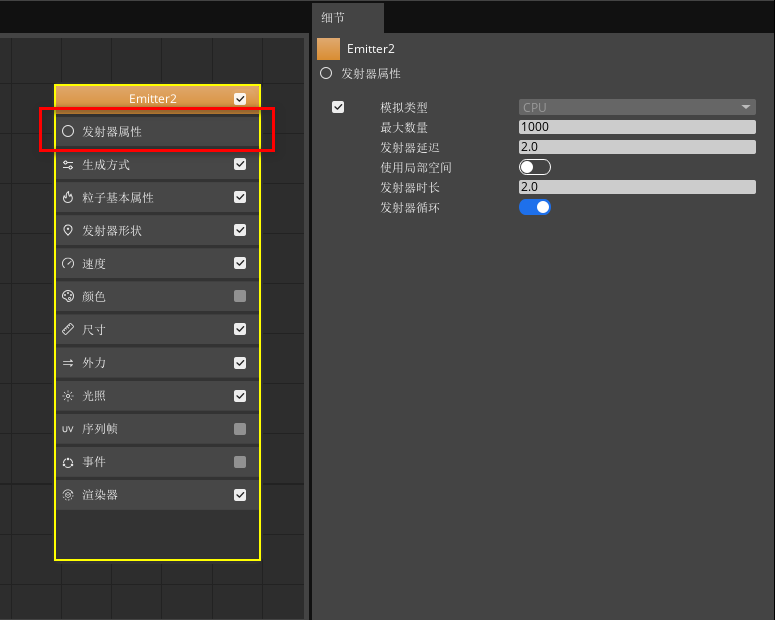Select the 光照 row label
This screenshot has width=775, height=620.
point(94,396)
